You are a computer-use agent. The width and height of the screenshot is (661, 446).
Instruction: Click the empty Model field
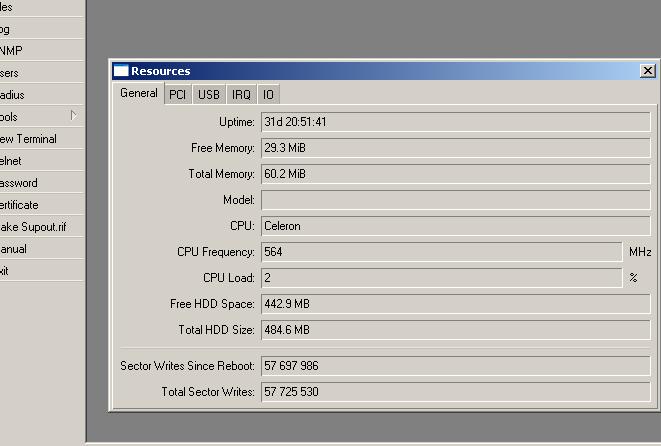[x=456, y=200]
